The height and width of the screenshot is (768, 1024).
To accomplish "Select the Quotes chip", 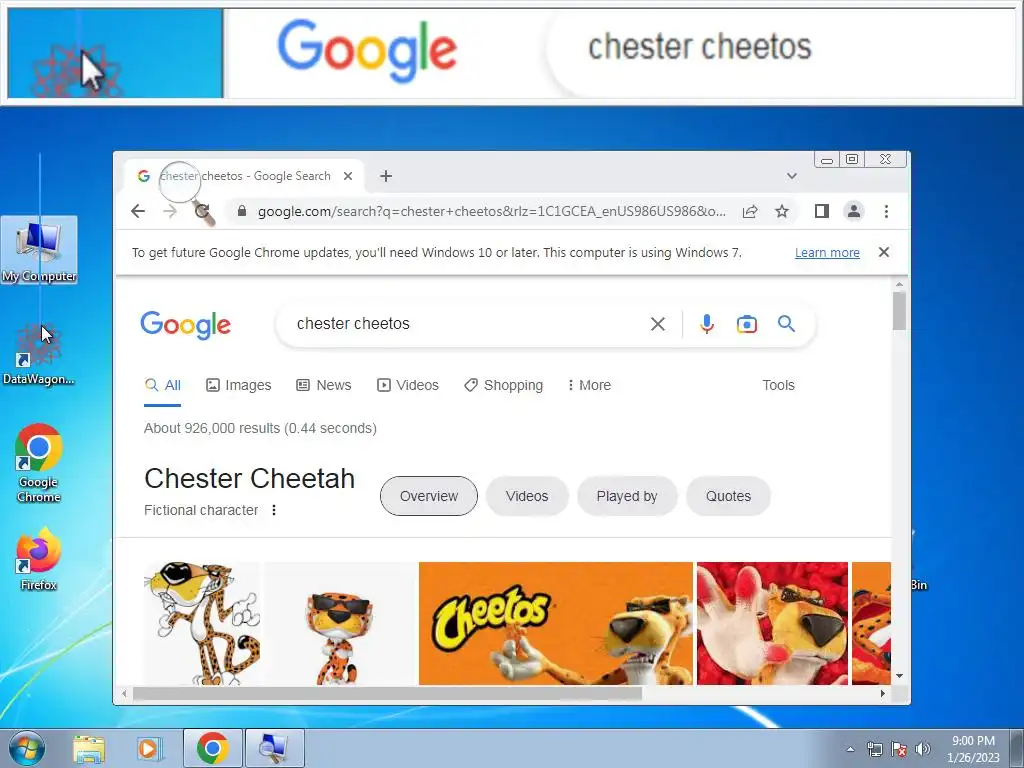I will tap(728, 496).
